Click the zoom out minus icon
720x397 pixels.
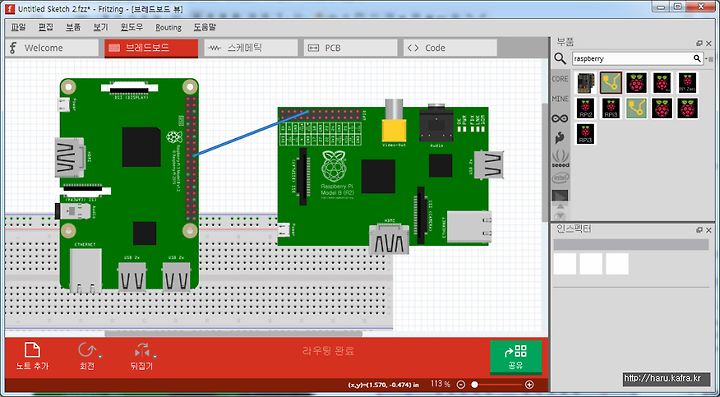pos(461,385)
